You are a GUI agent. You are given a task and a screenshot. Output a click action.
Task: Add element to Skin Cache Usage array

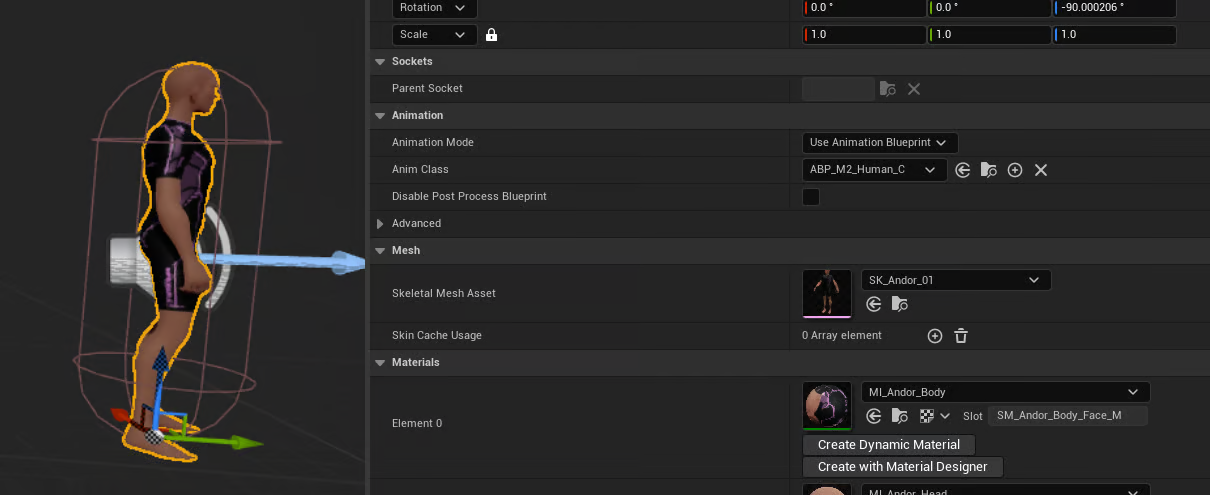pos(935,336)
